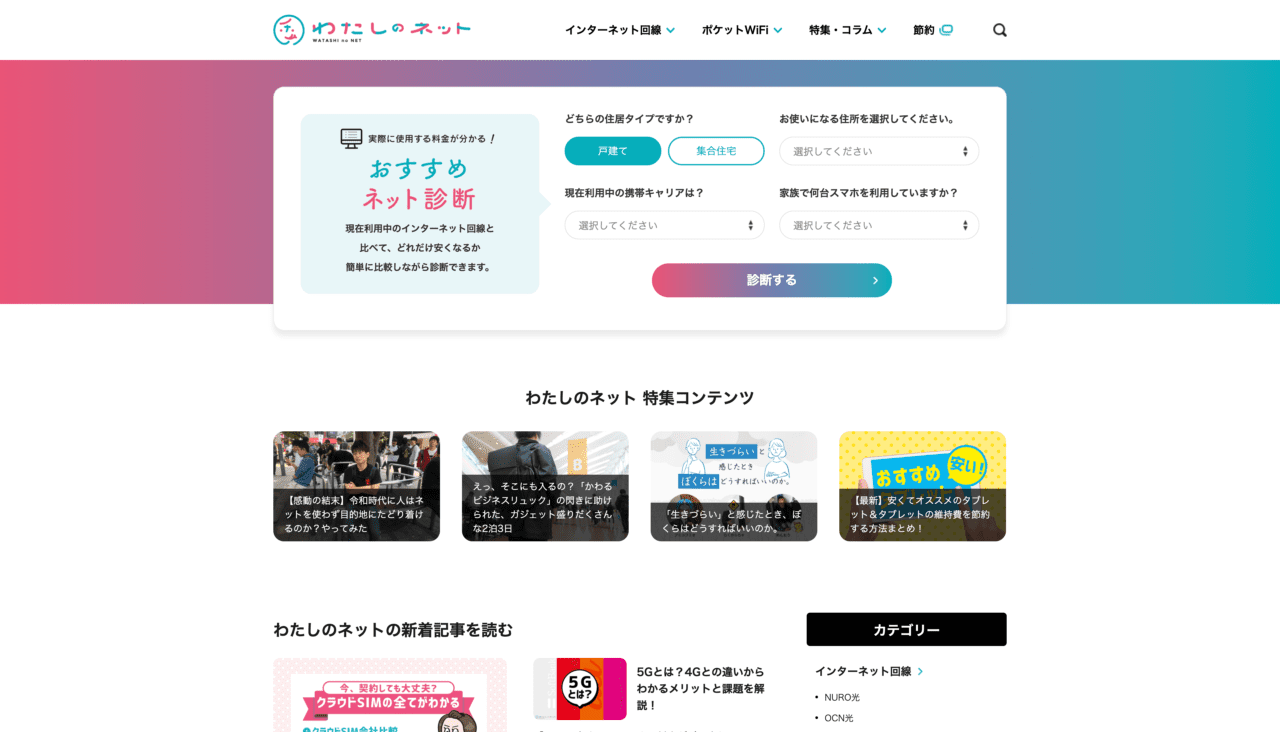The height and width of the screenshot is (732, 1280).
Task: Select the 集合住宅 housing type
Action: click(716, 151)
